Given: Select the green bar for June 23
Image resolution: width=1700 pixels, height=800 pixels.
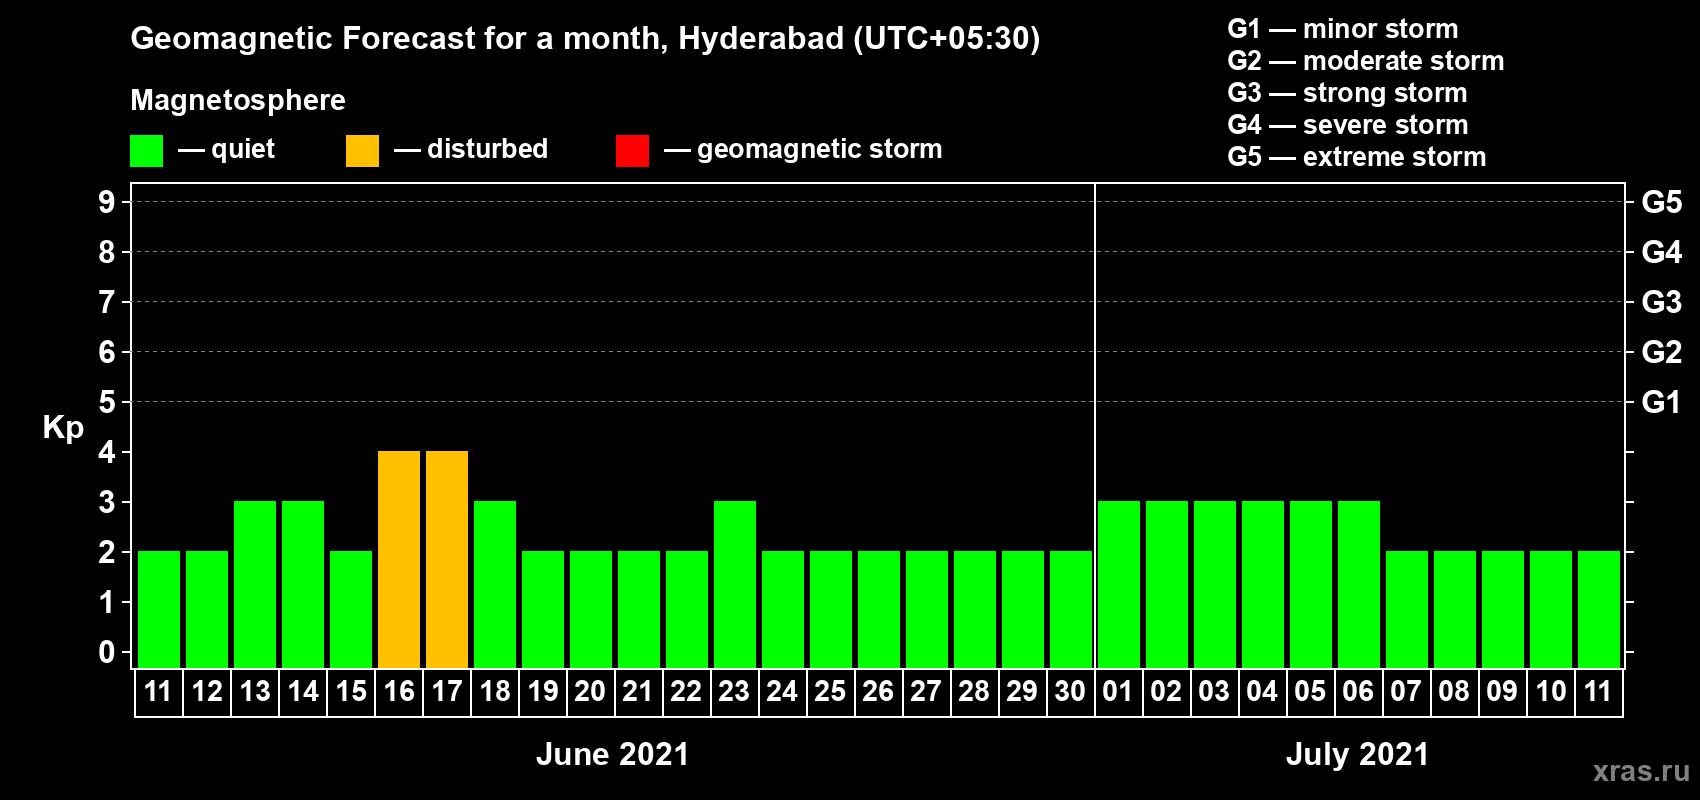Looking at the screenshot, I should tap(735, 584).
